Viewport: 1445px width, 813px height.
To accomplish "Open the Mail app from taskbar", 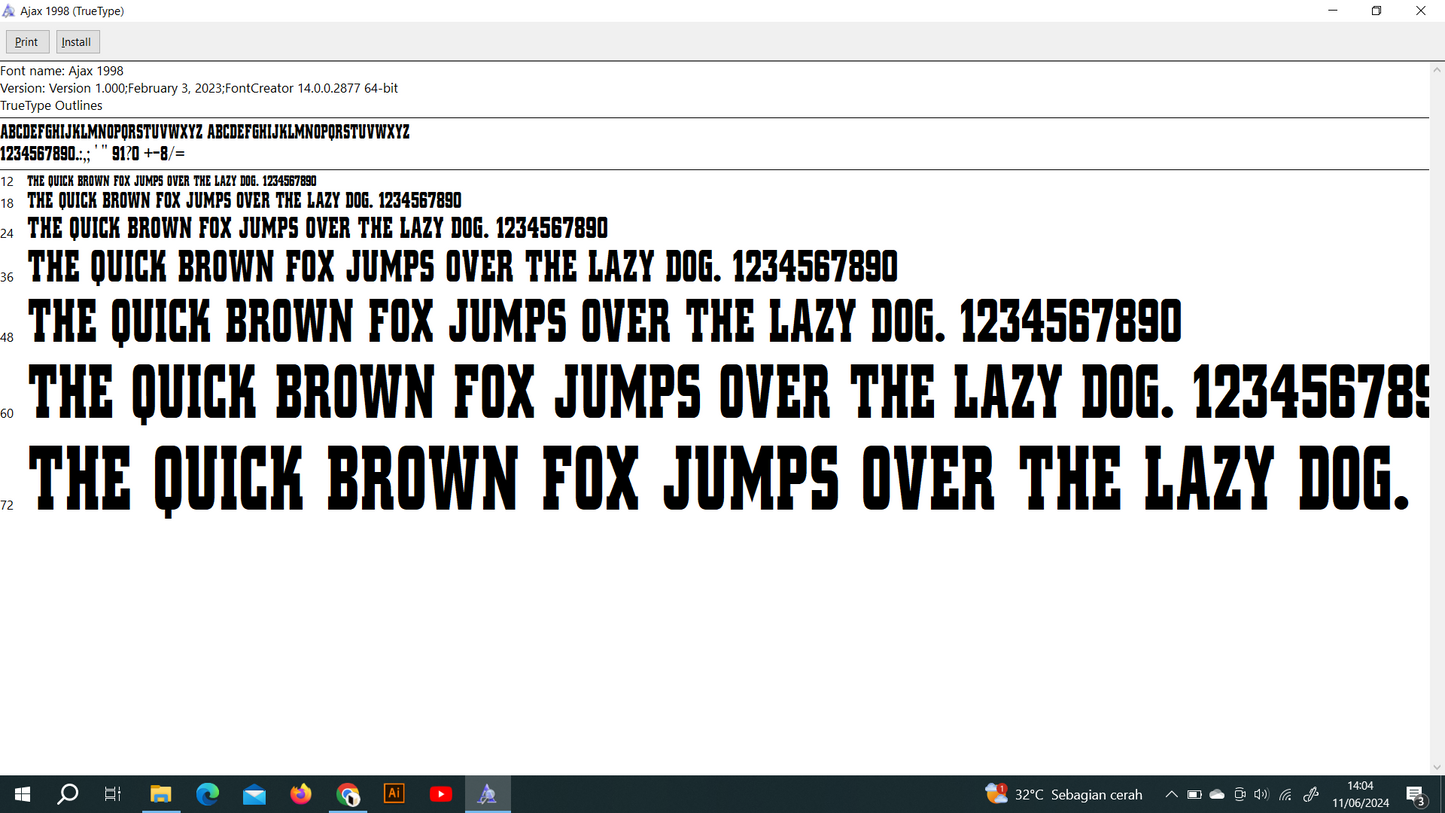I will point(254,794).
